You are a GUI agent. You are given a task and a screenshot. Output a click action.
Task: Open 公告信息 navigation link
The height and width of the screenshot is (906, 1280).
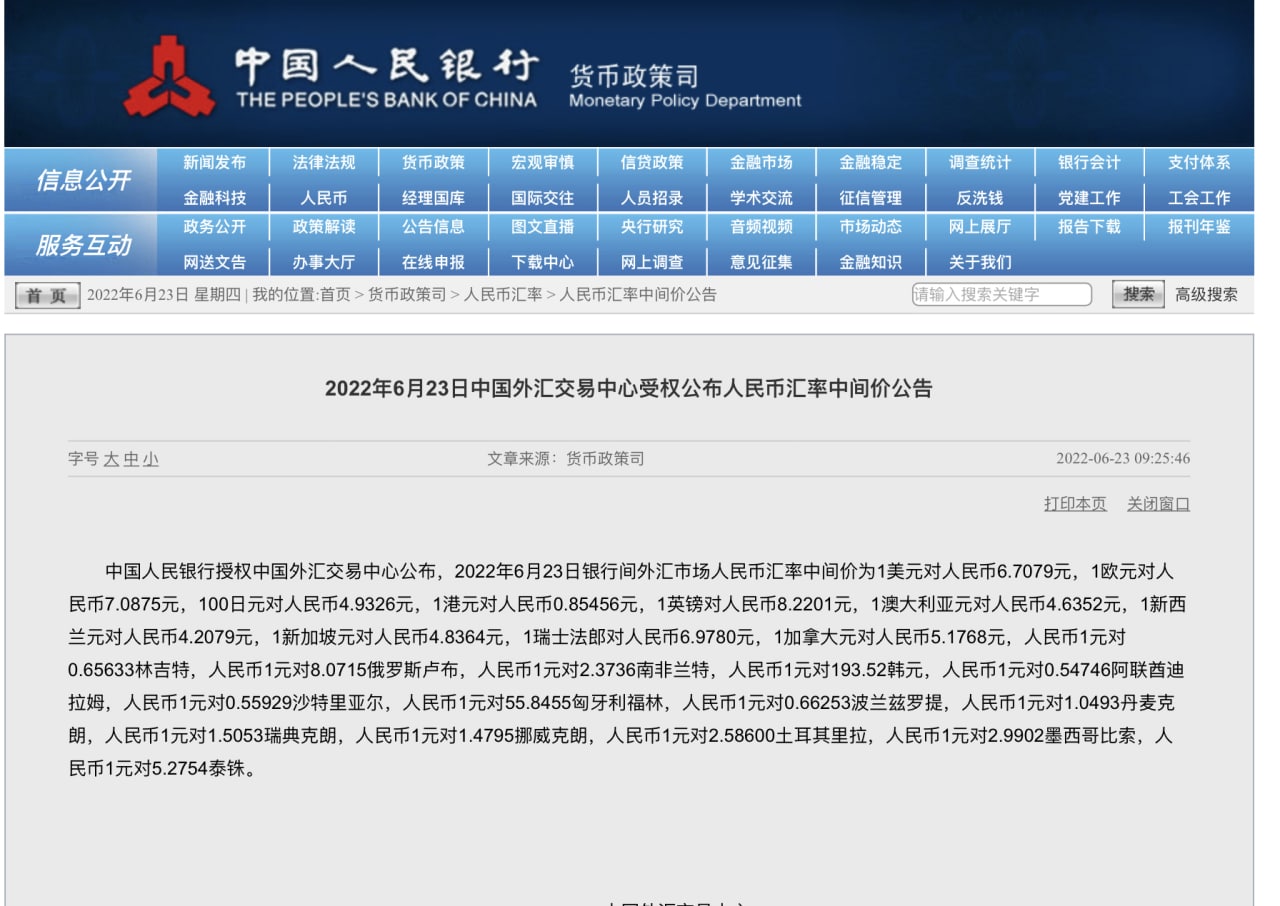[433, 227]
